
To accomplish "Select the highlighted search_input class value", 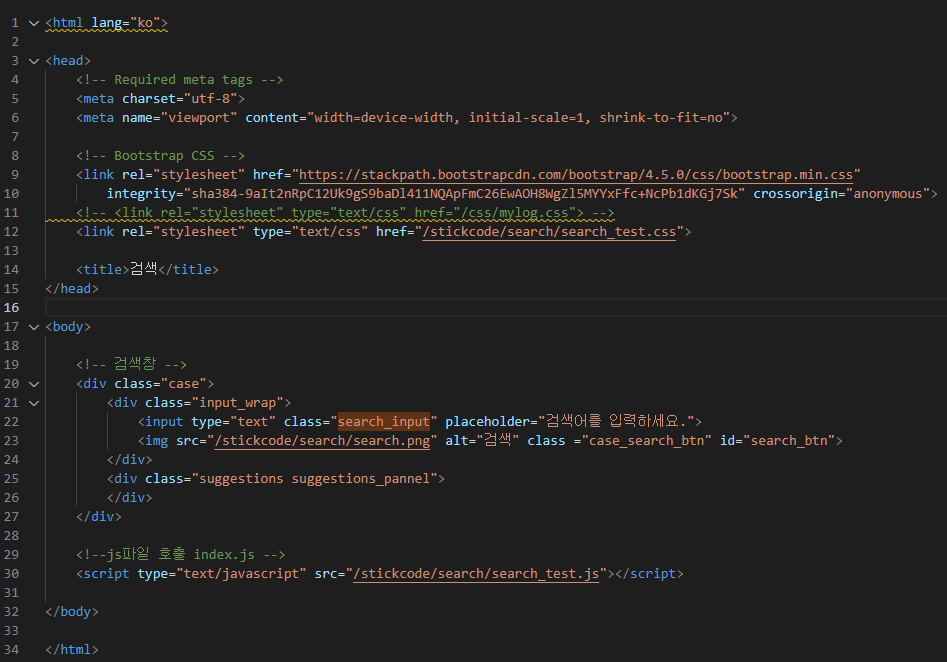I will 384,422.
